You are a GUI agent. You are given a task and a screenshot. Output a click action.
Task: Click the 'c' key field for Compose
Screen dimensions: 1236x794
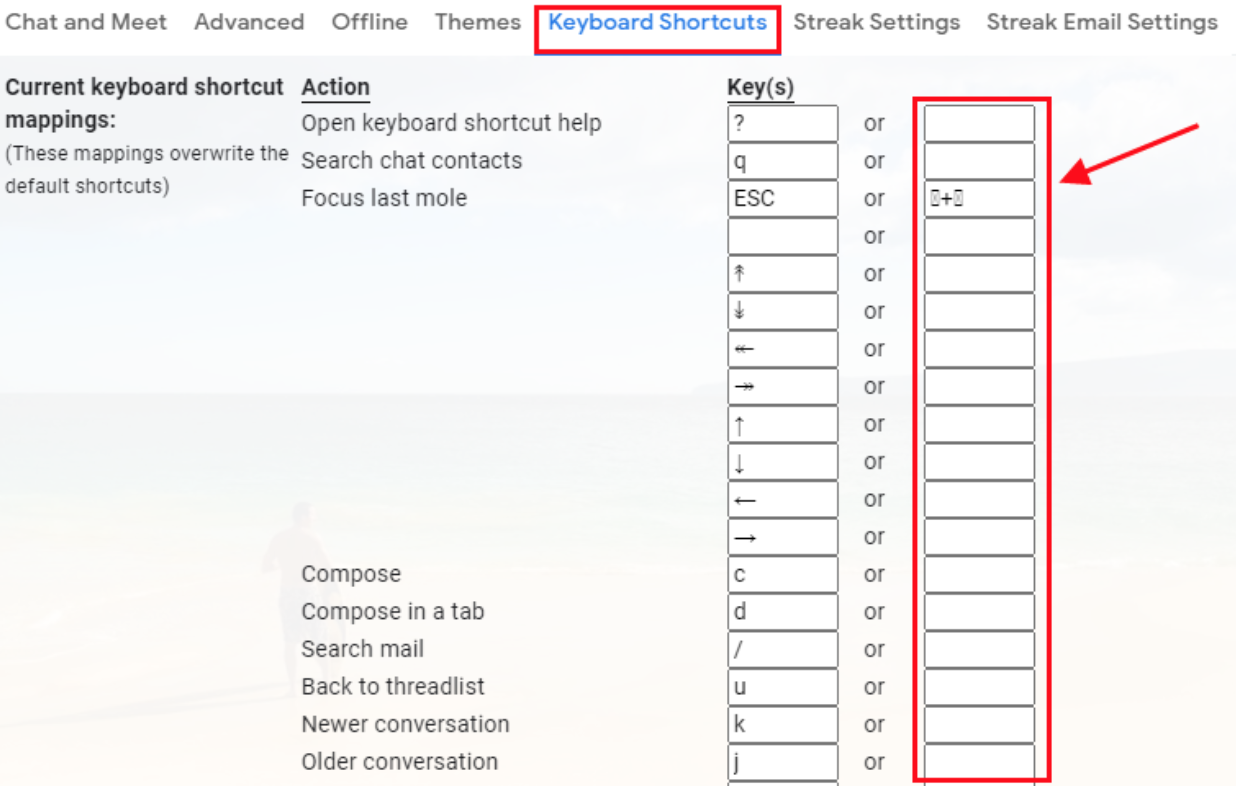click(x=782, y=575)
